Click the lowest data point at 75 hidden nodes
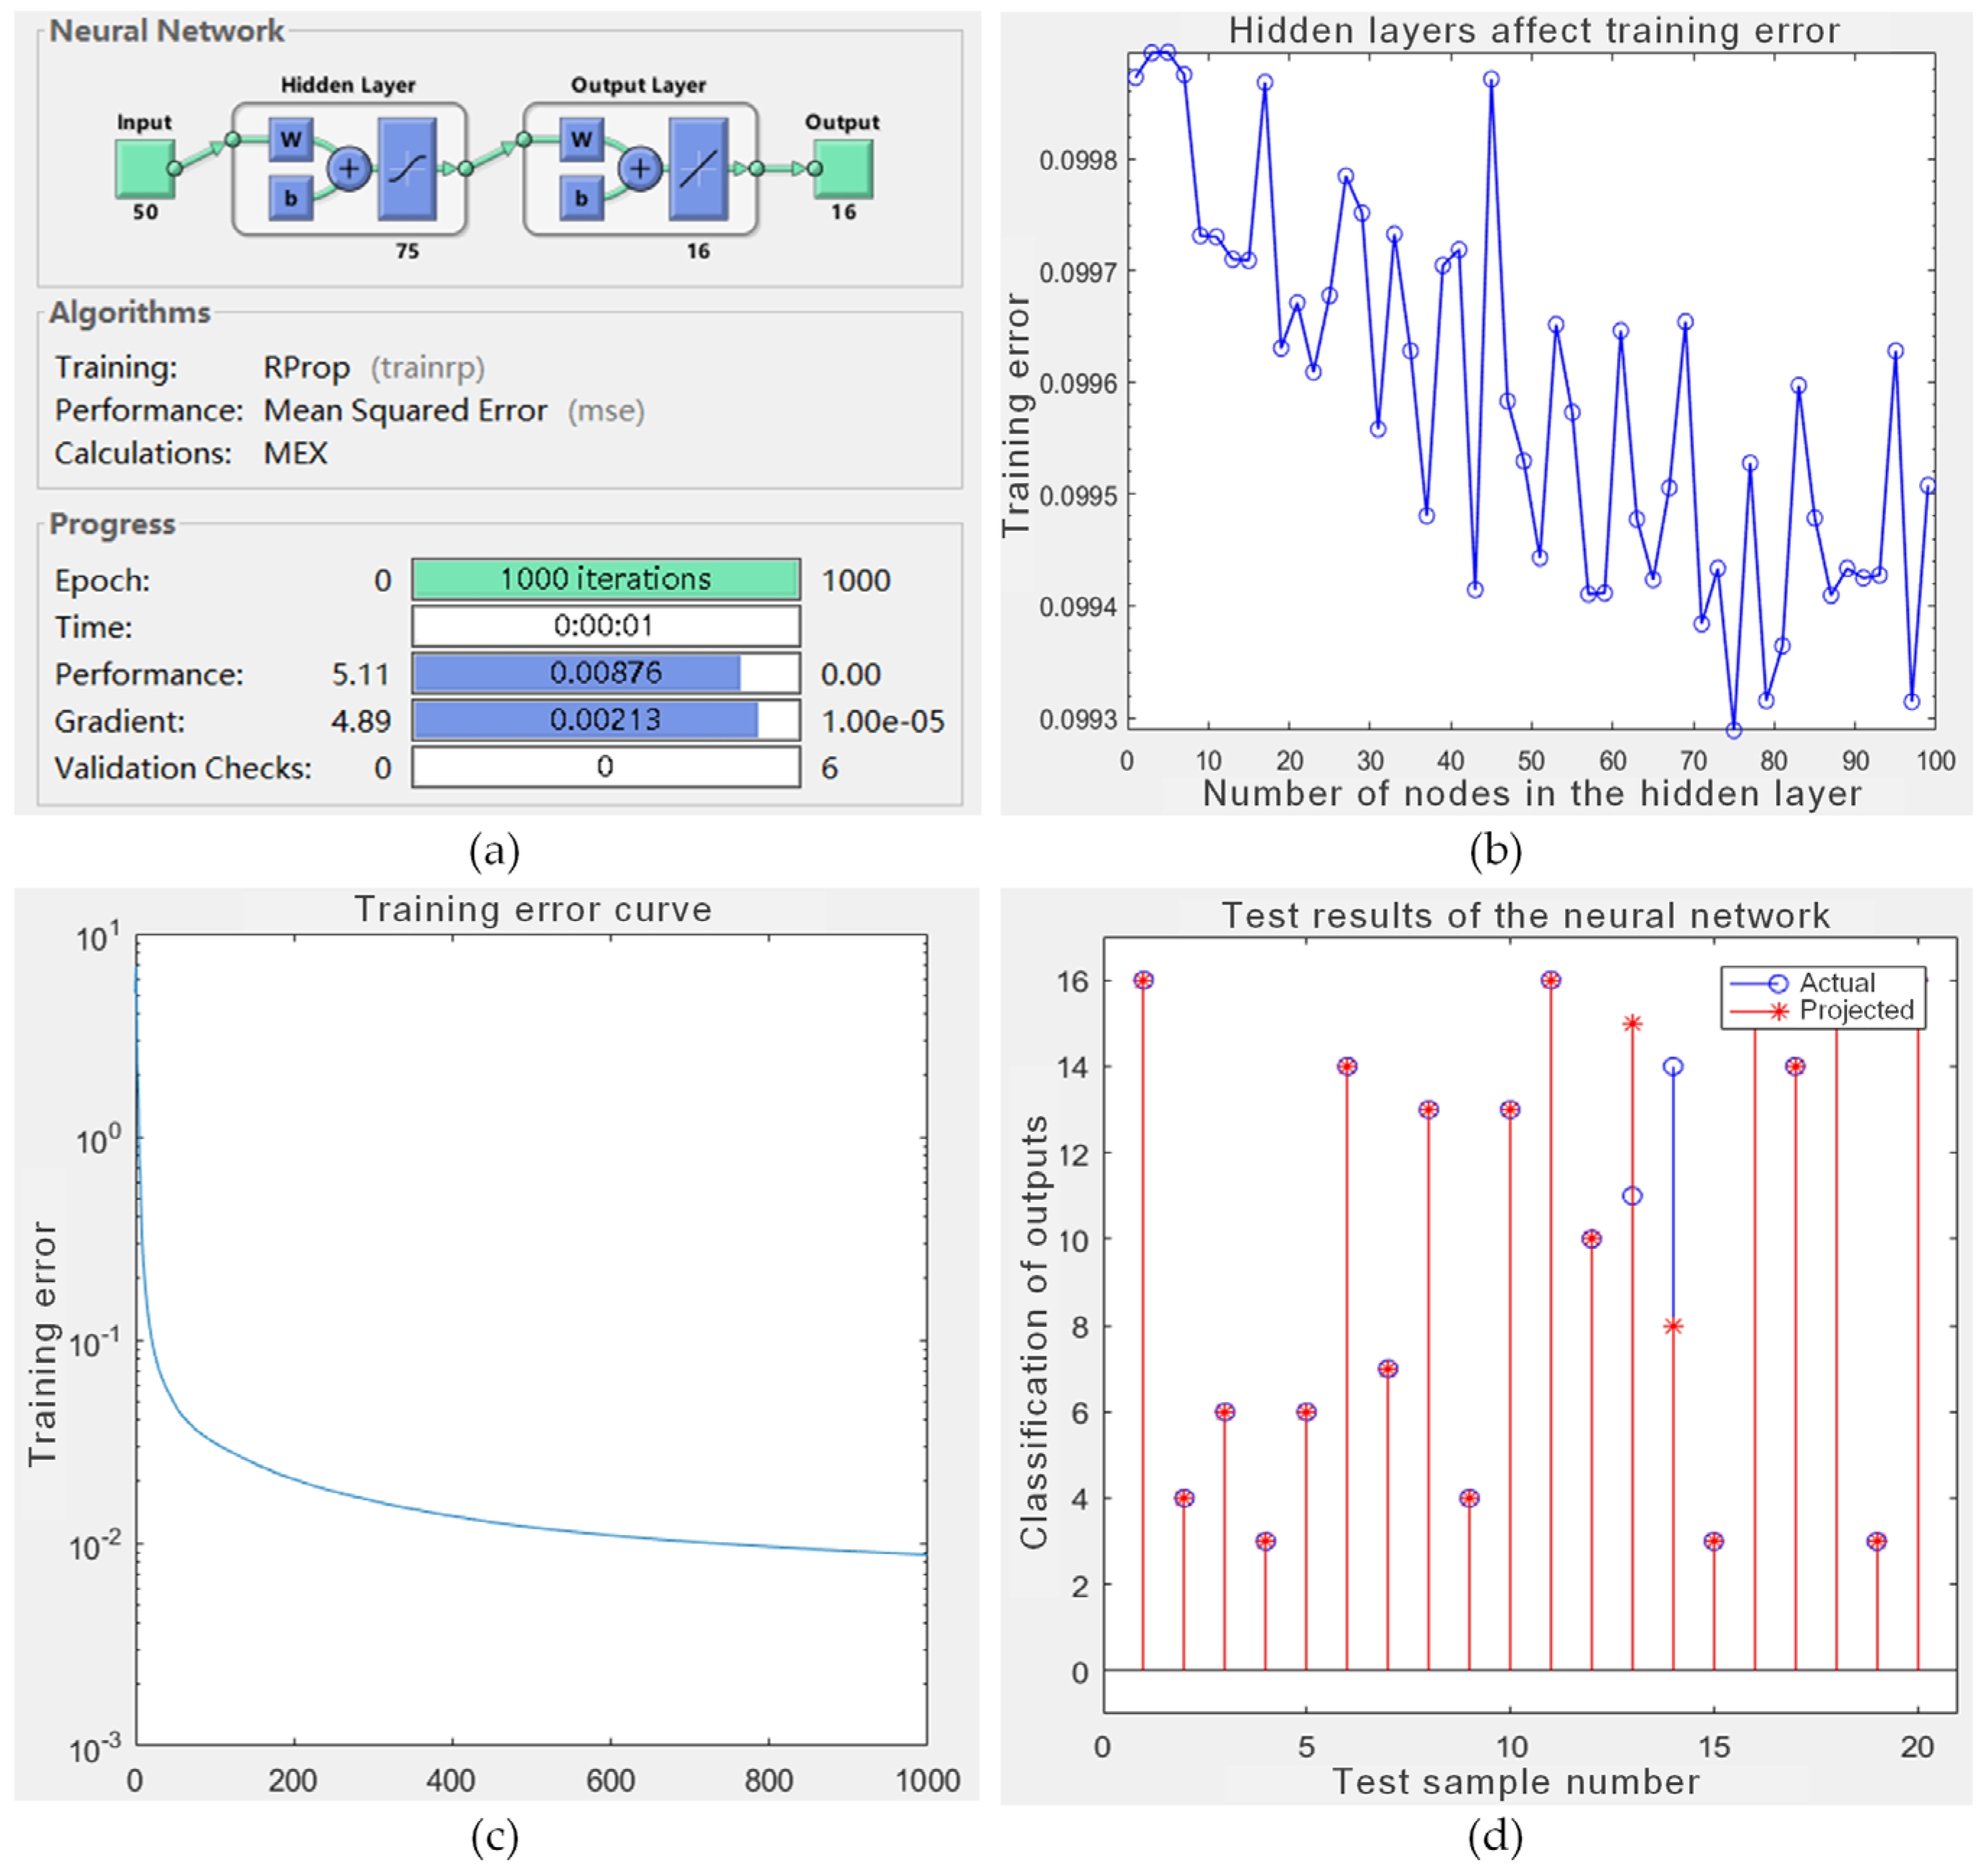 (1733, 731)
